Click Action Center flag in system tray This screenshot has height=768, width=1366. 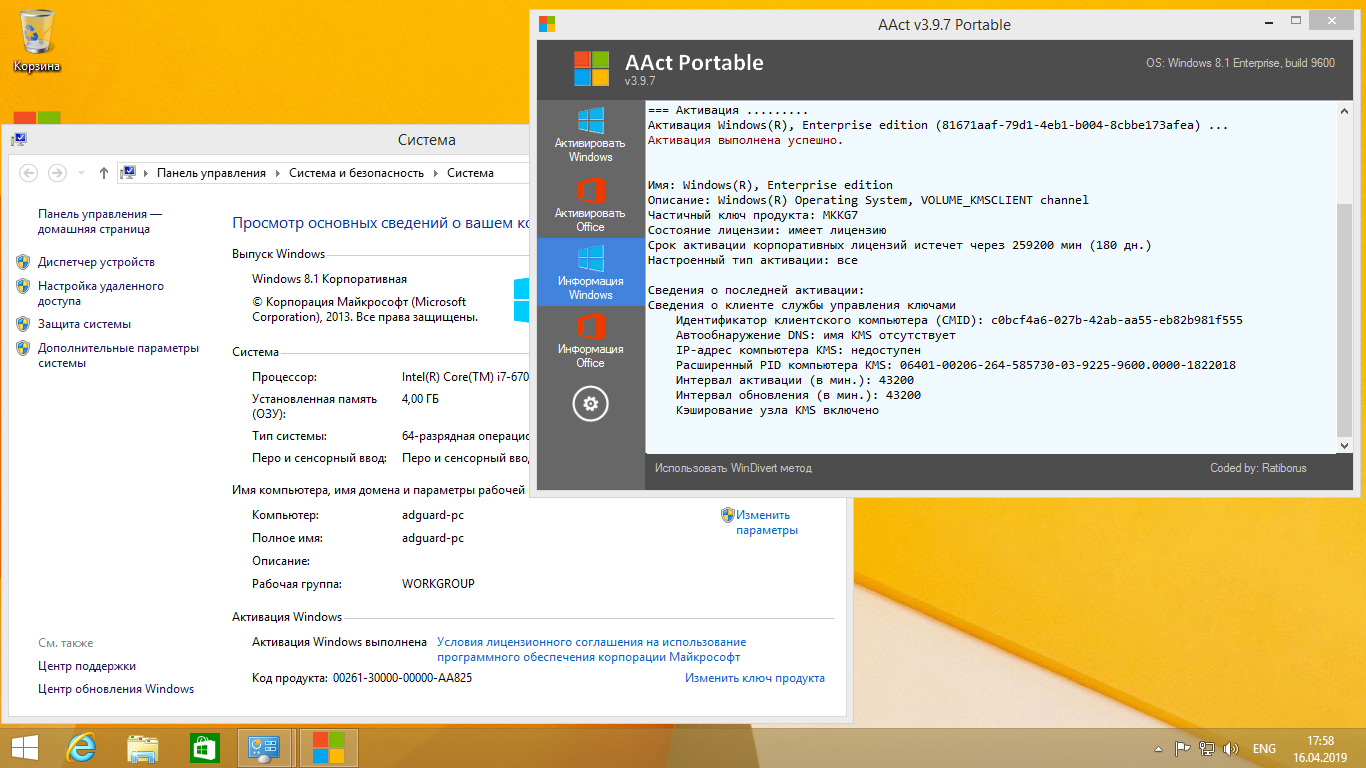tap(1182, 748)
